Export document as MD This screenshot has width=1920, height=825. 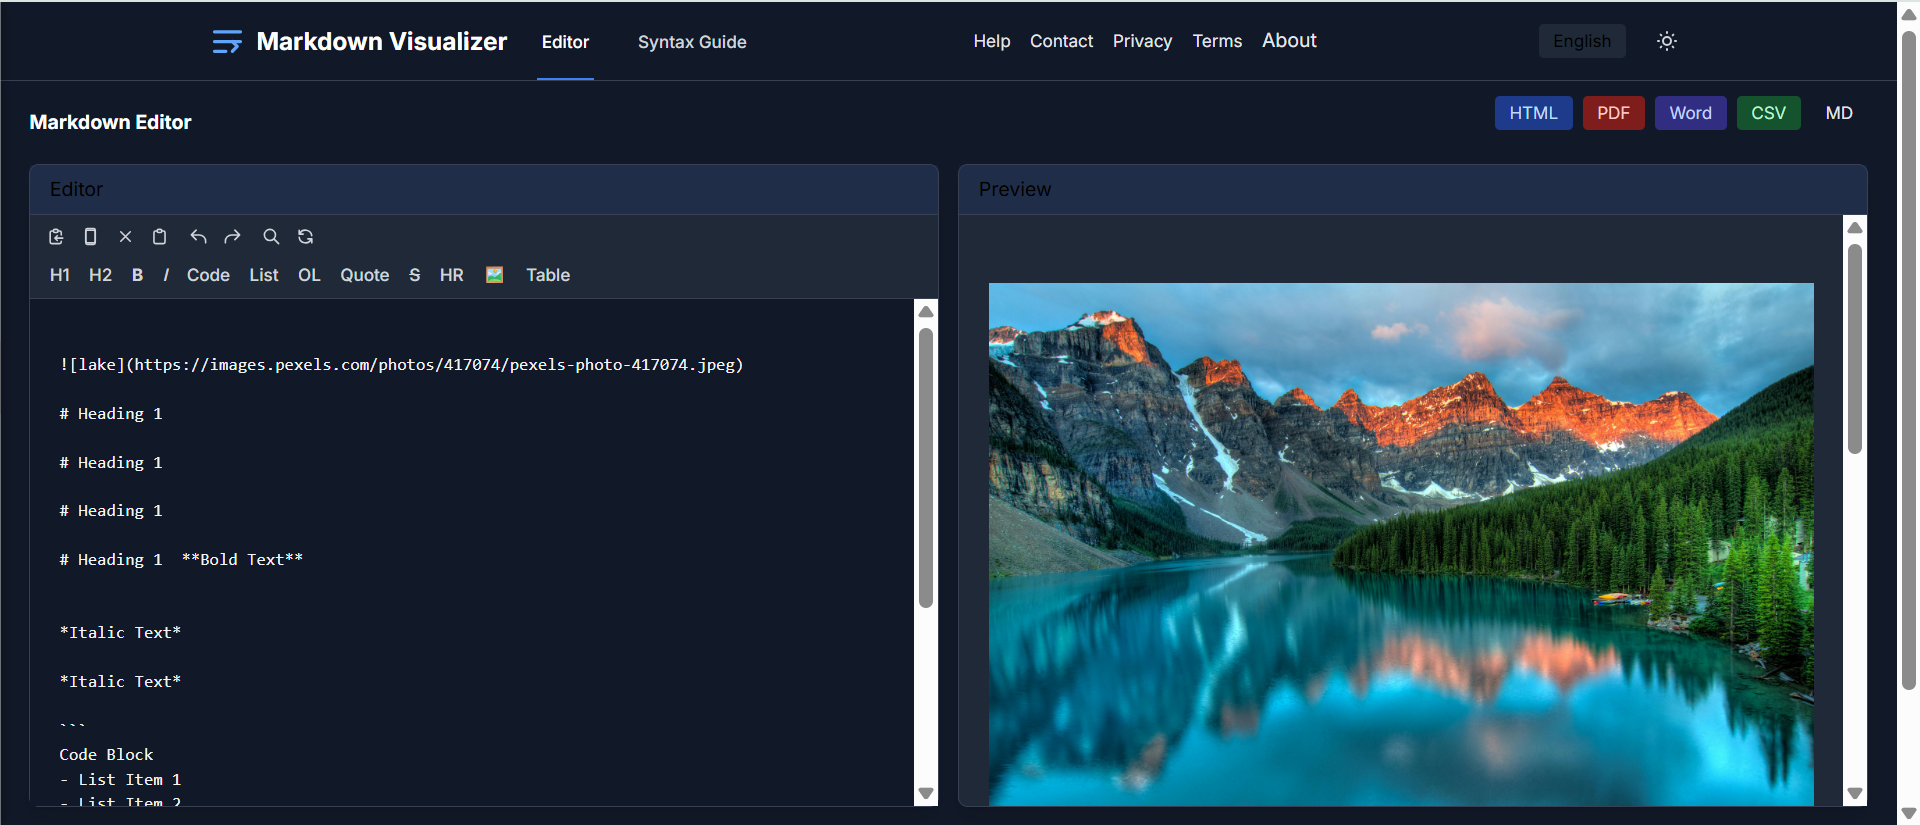coord(1839,113)
